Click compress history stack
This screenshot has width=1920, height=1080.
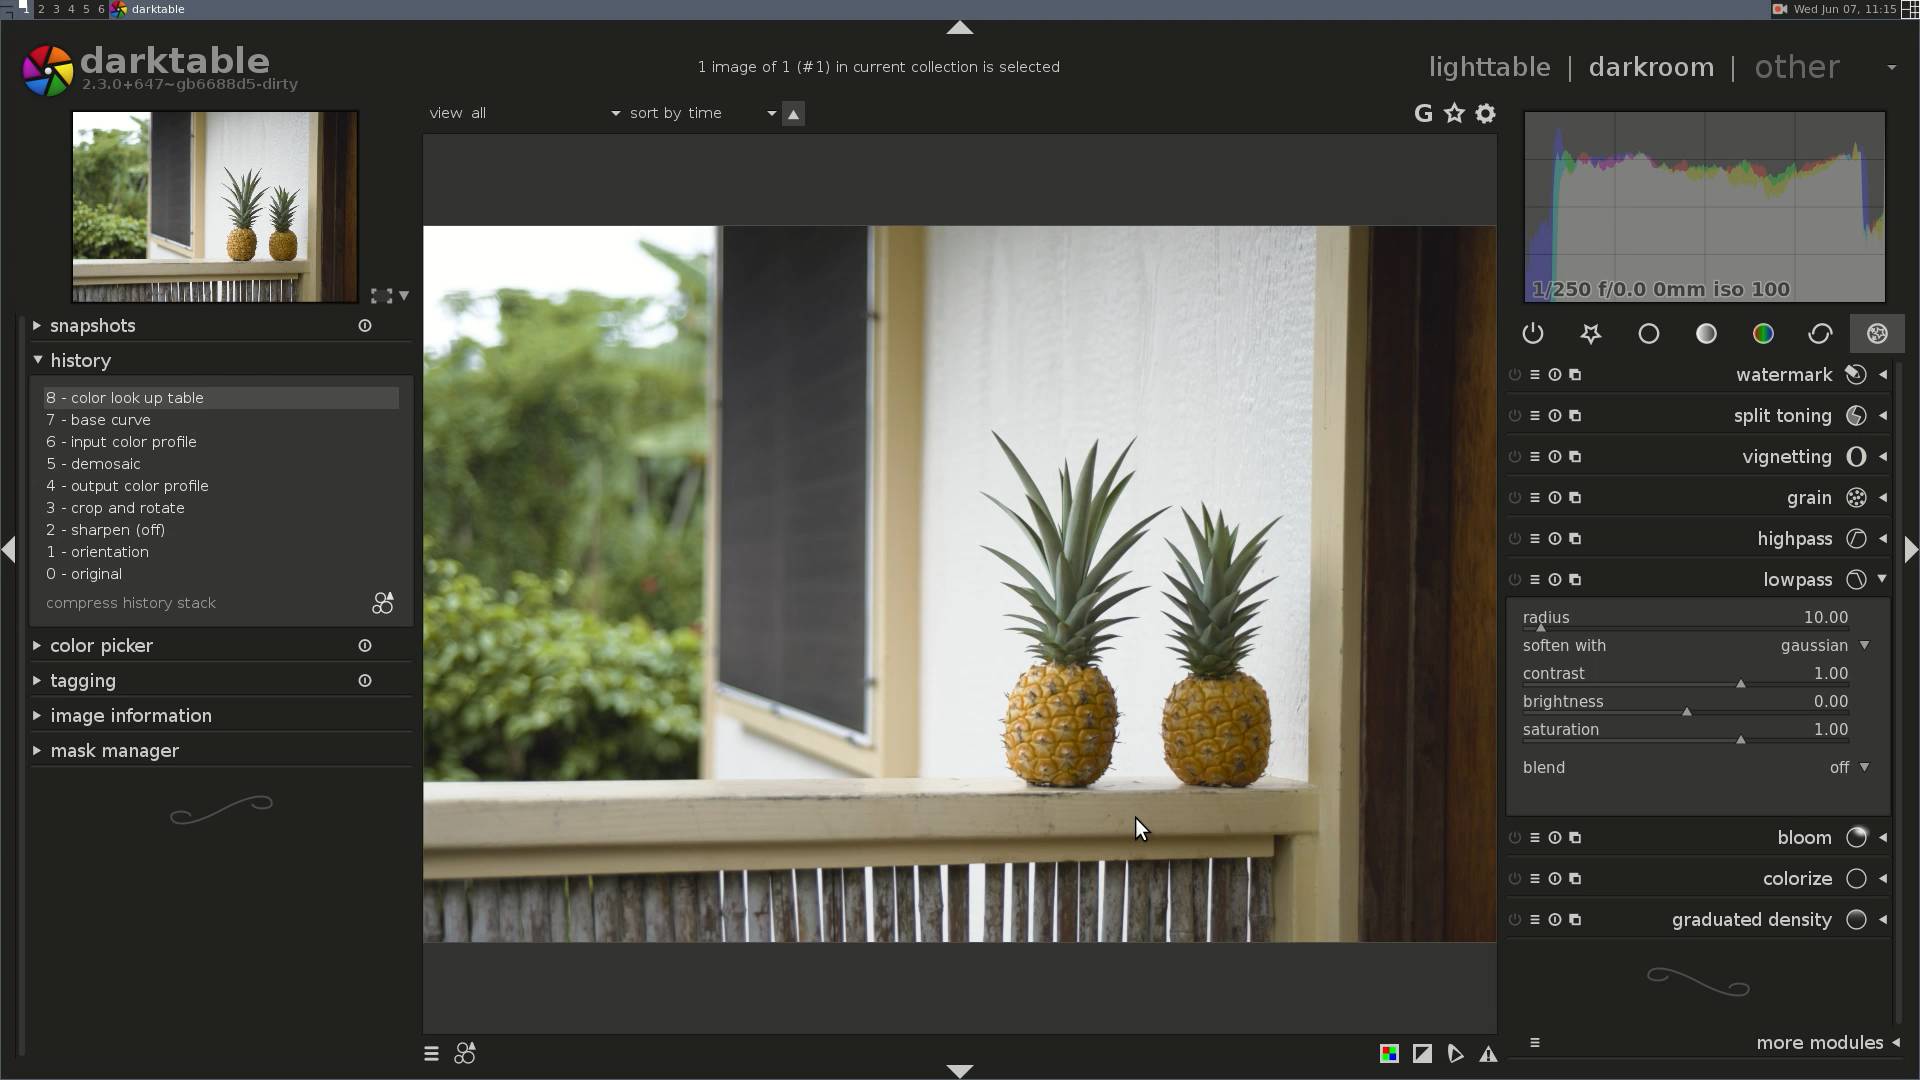(x=131, y=603)
